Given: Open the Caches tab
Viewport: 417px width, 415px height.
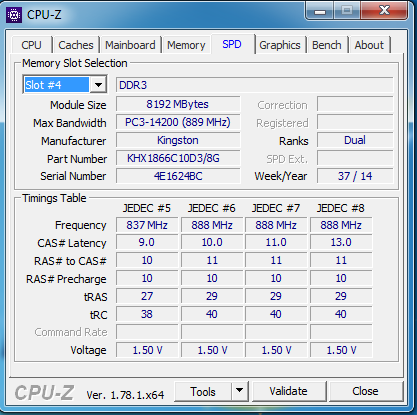Looking at the screenshot, I should (x=76, y=45).
